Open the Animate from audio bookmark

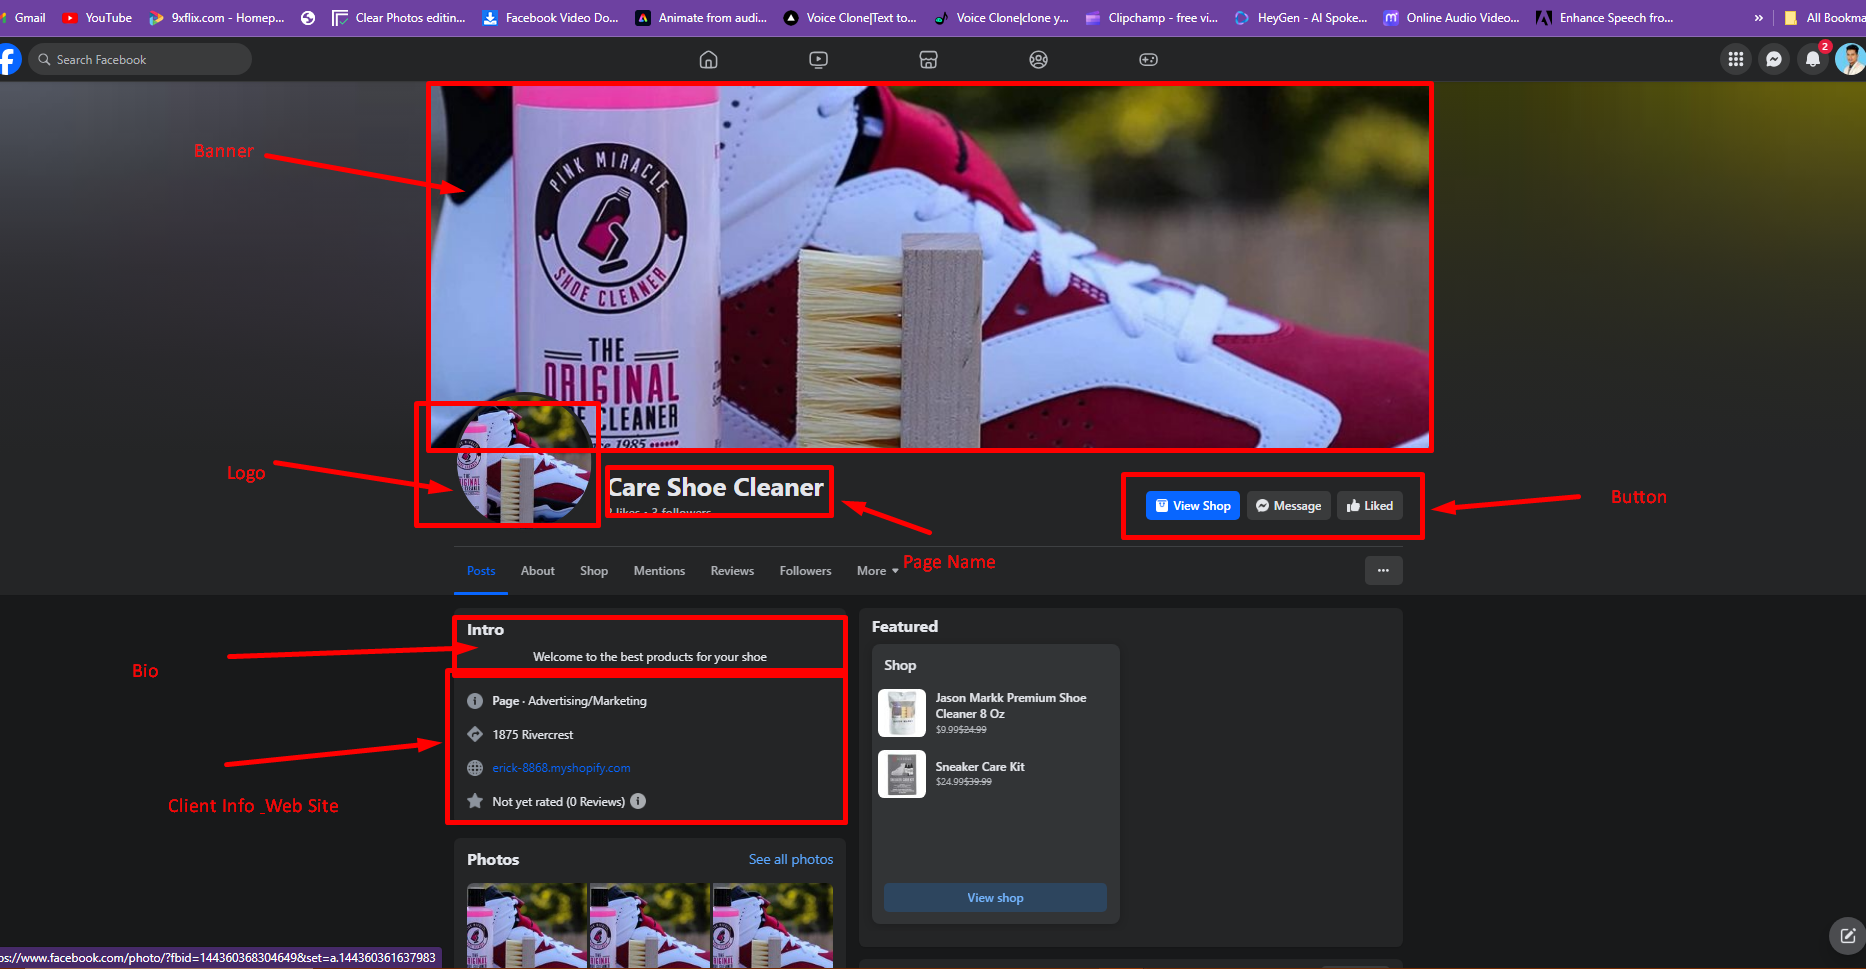click(x=701, y=18)
